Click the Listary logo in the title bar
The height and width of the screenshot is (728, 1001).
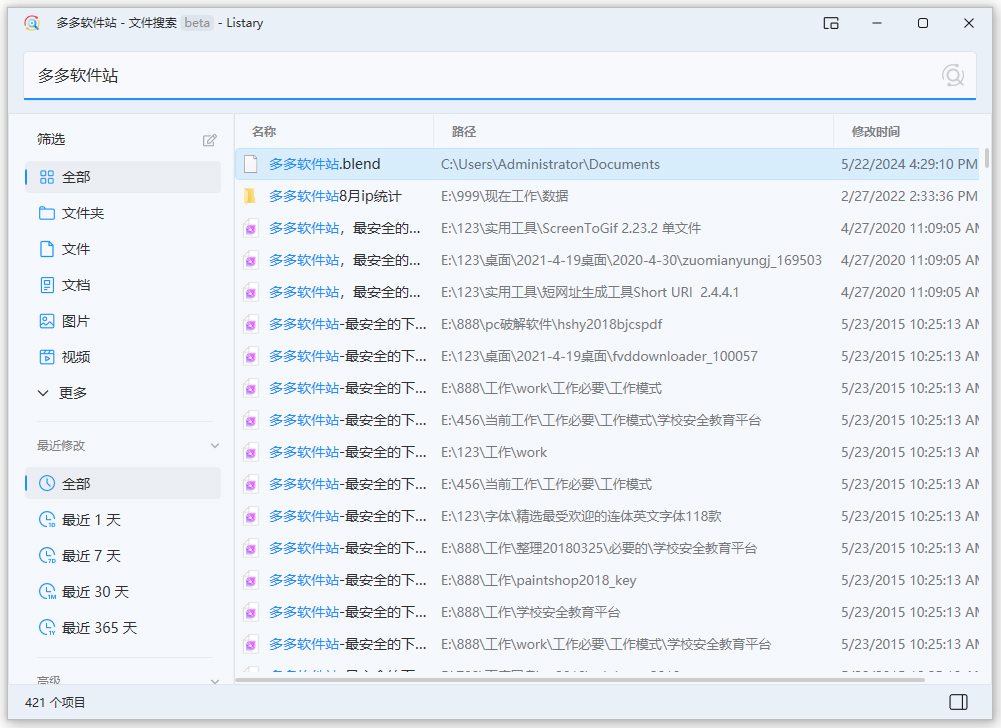pyautogui.click(x=30, y=22)
